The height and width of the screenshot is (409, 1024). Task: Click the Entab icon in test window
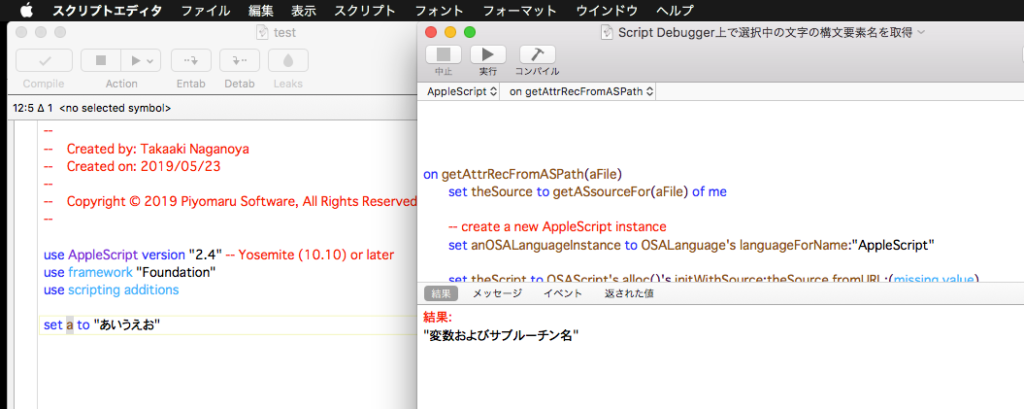(x=191, y=60)
